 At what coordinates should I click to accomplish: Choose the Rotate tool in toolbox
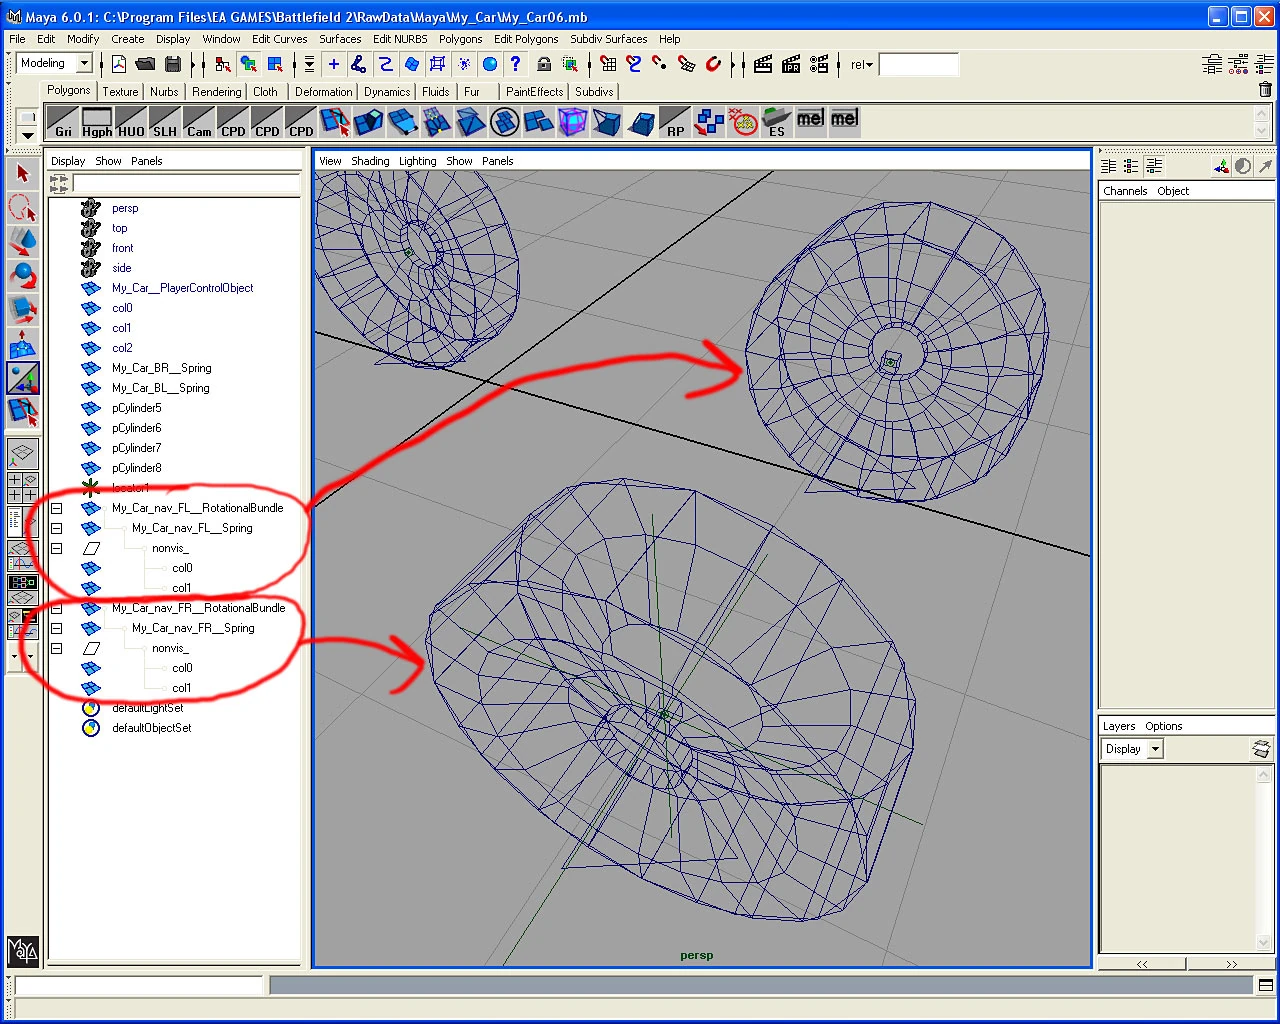pos(23,276)
